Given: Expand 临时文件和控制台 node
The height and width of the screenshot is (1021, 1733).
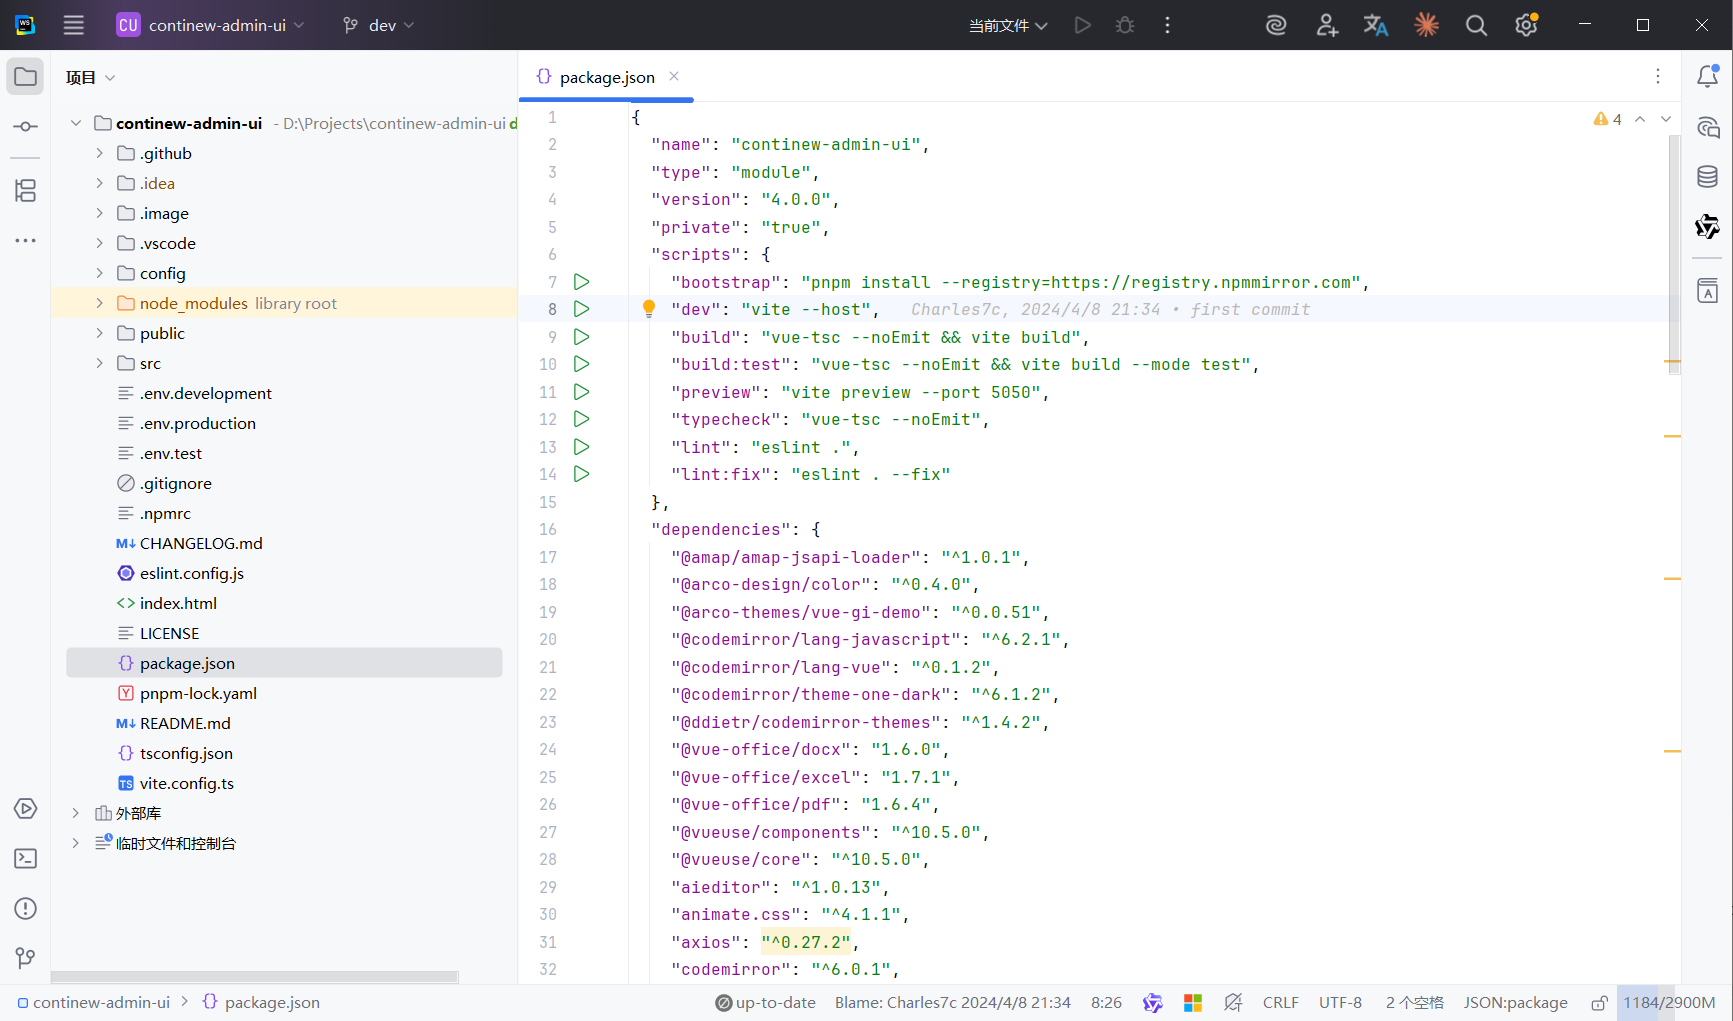Looking at the screenshot, I should (76, 843).
